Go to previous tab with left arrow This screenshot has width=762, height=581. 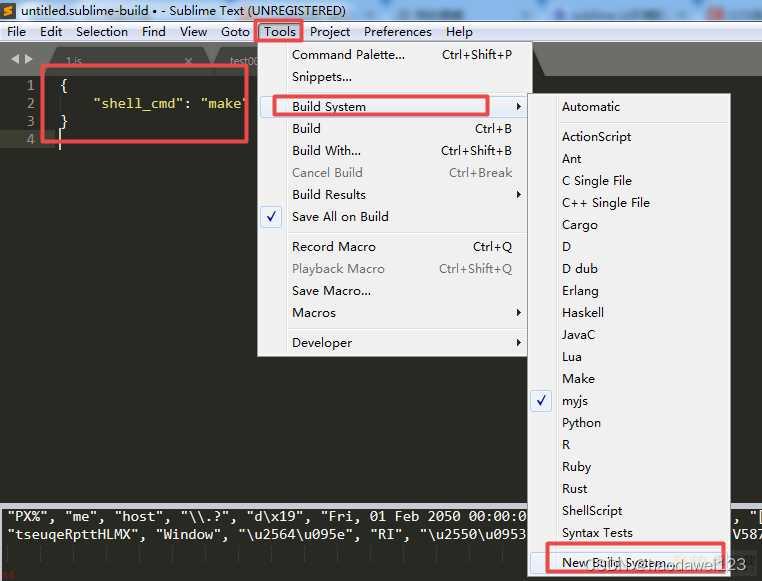pos(15,59)
